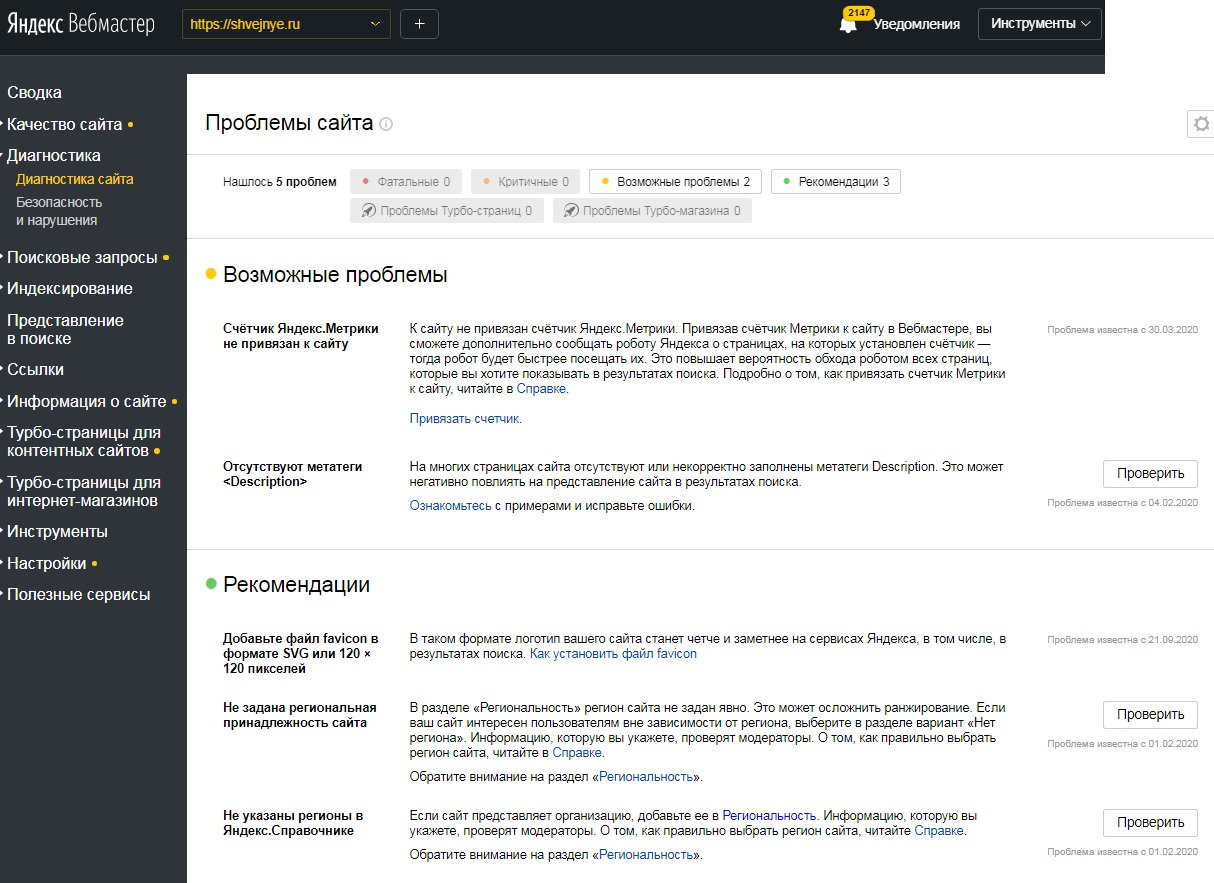1214x883 pixels.
Task: Open Сводка in the sidebar
Action: 34,93
